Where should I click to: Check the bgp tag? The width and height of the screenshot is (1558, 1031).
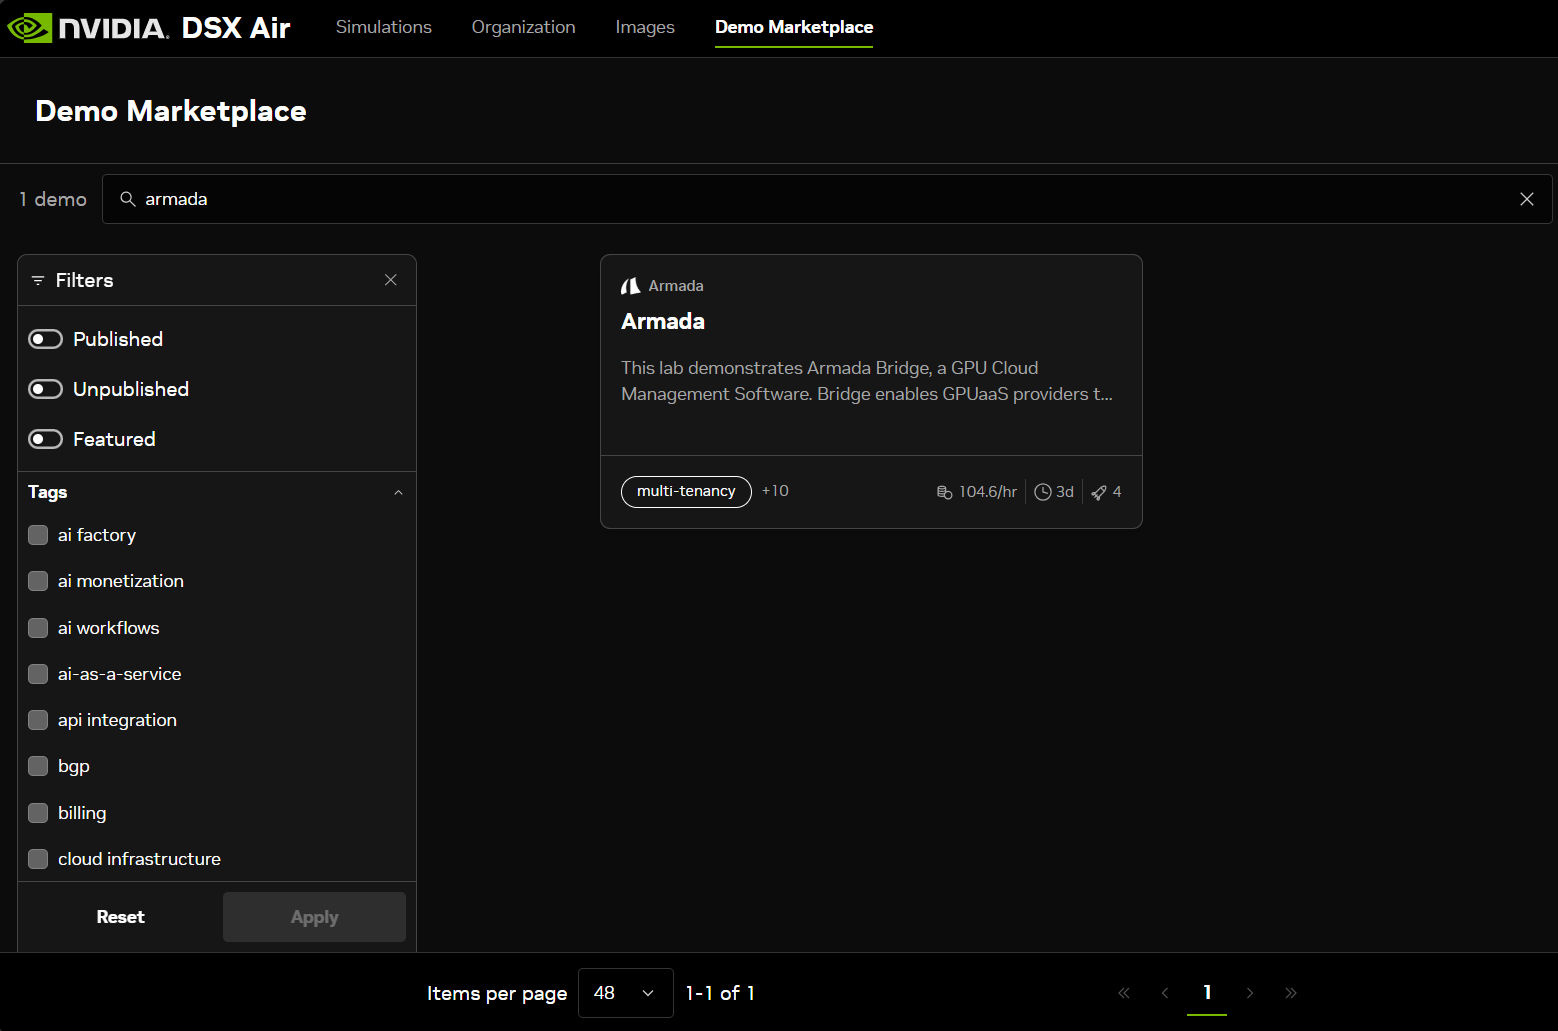tap(38, 766)
